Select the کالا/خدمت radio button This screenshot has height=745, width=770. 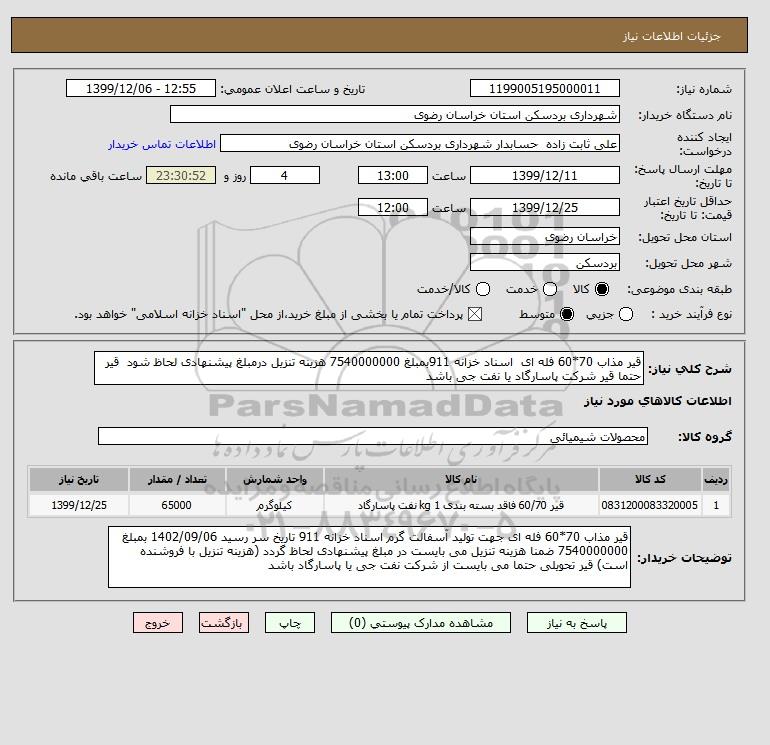click(483, 289)
